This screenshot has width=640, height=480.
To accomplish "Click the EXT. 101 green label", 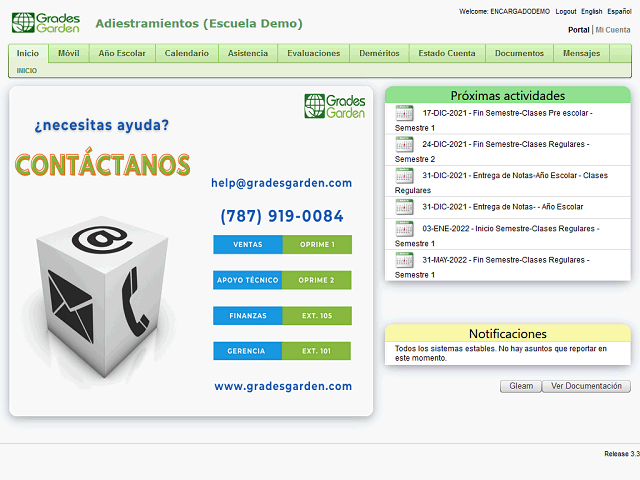I will [x=316, y=351].
